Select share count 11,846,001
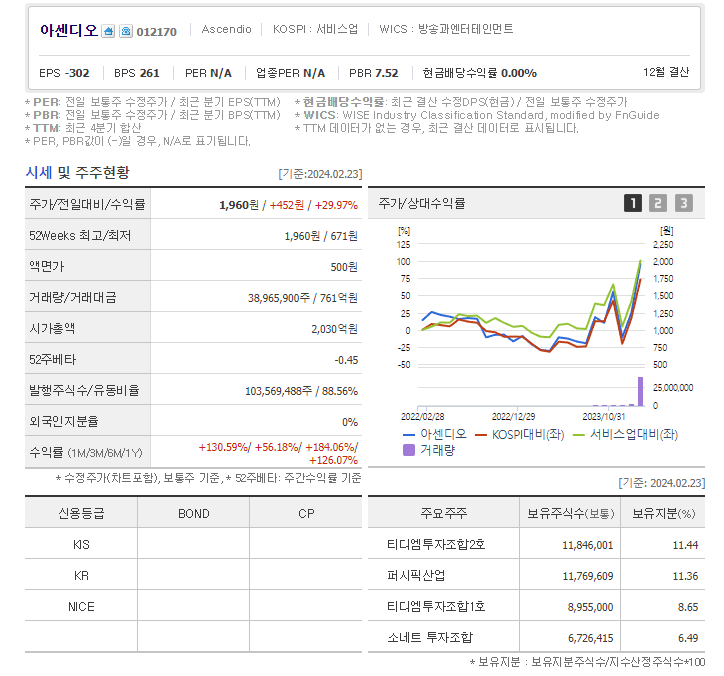Screen dimensions: 724x676 click(x=587, y=545)
